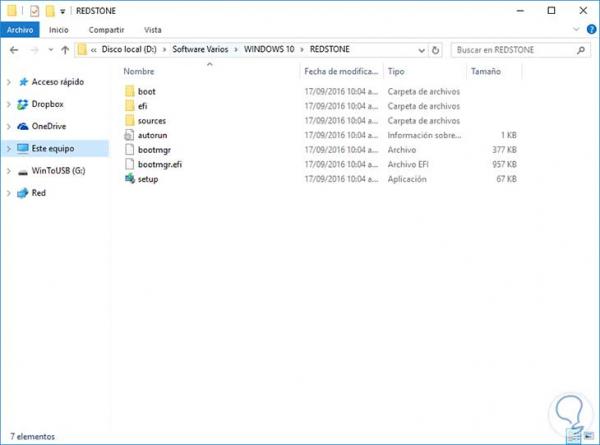Click the Acceso rápido star icon
The height and width of the screenshot is (445, 600).
point(24,82)
